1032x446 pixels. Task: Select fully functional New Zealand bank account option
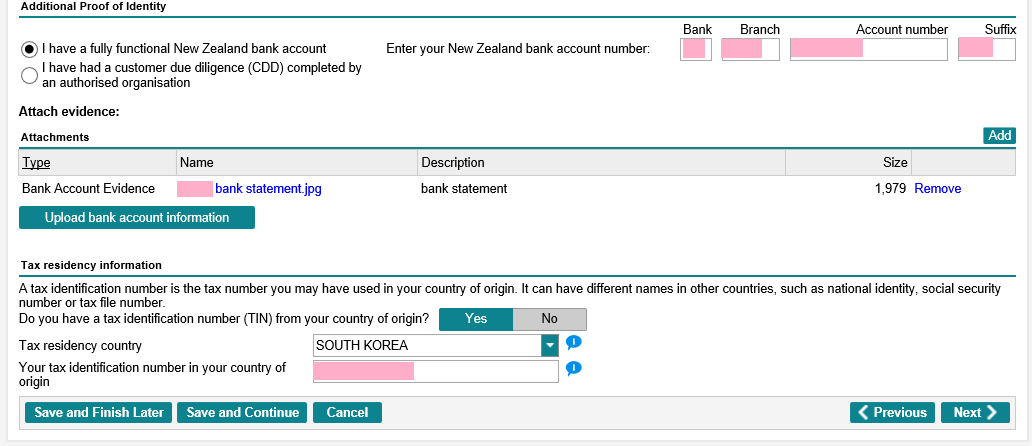coord(30,49)
